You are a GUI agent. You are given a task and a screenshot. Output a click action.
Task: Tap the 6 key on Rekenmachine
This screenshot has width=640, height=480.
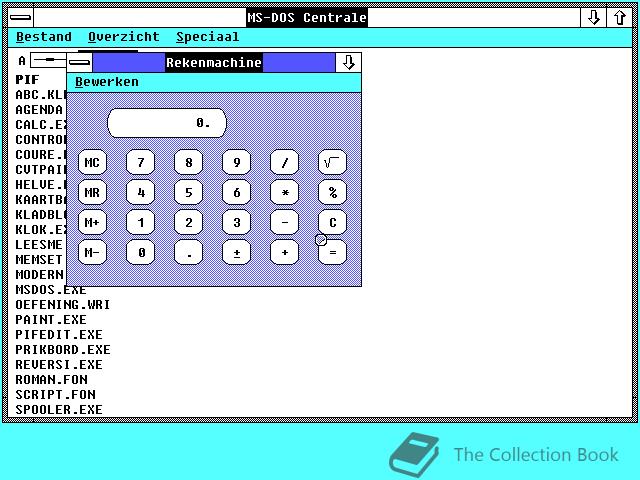click(236, 192)
